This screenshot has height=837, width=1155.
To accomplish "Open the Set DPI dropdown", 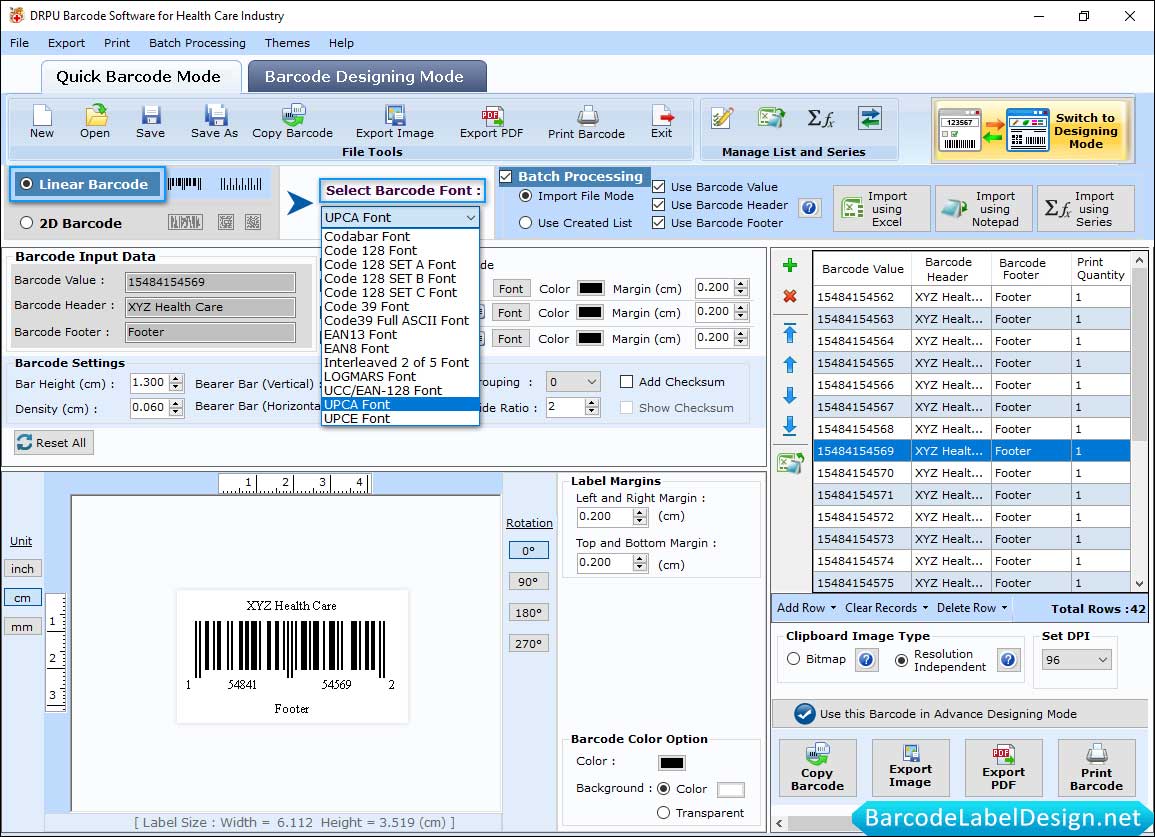I will coord(1076,659).
